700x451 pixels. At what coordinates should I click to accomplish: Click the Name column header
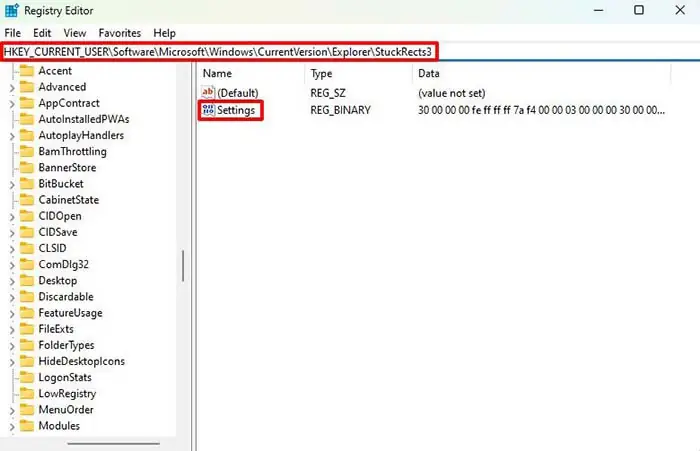pyautogui.click(x=217, y=73)
